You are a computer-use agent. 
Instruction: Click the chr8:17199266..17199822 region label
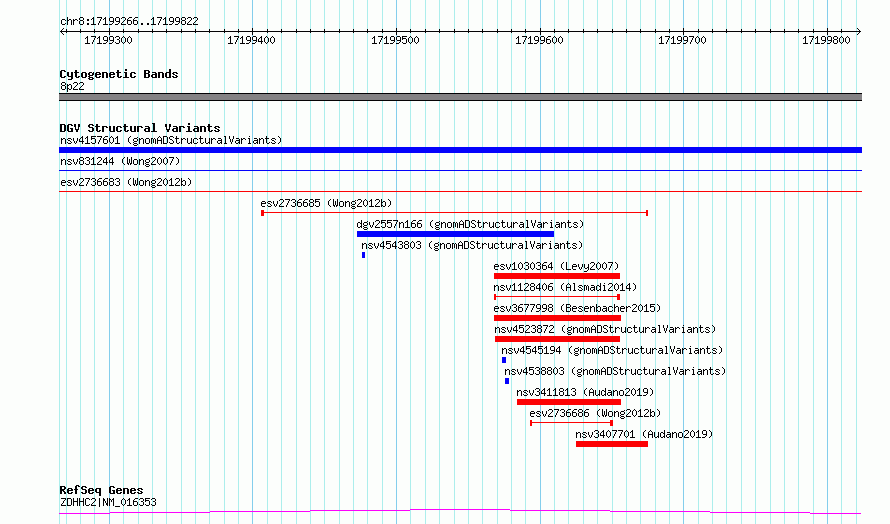[129, 21]
